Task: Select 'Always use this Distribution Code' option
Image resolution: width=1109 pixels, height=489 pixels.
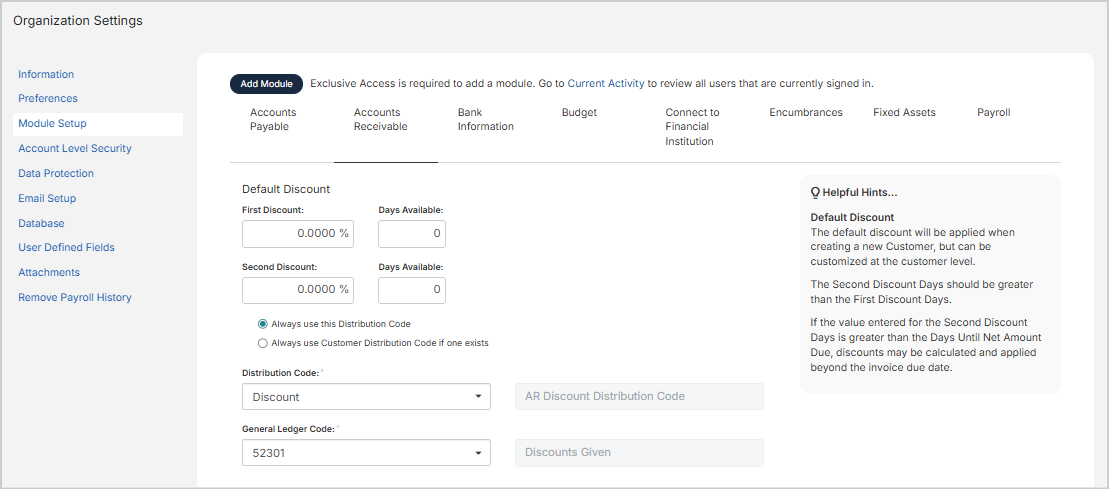Action: [x=263, y=324]
